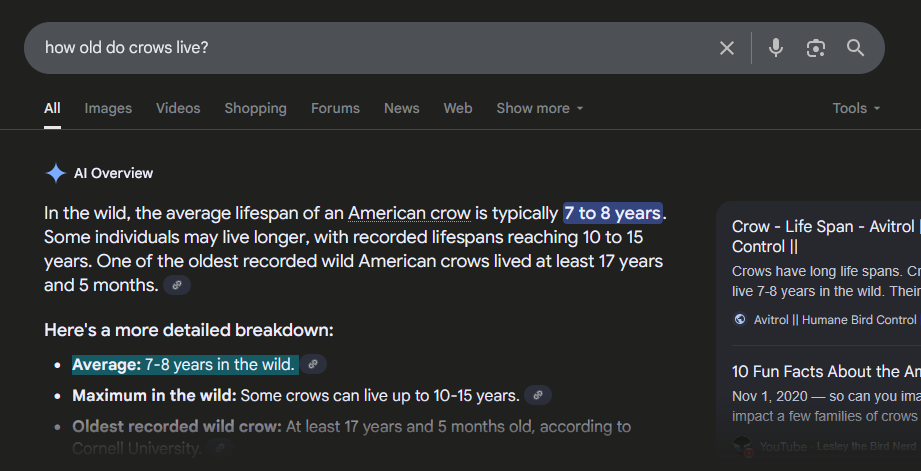Viewport: 921px width, 471px height.
Task: Open '10 Fun Facts About the Am...' result
Action: tap(826, 371)
